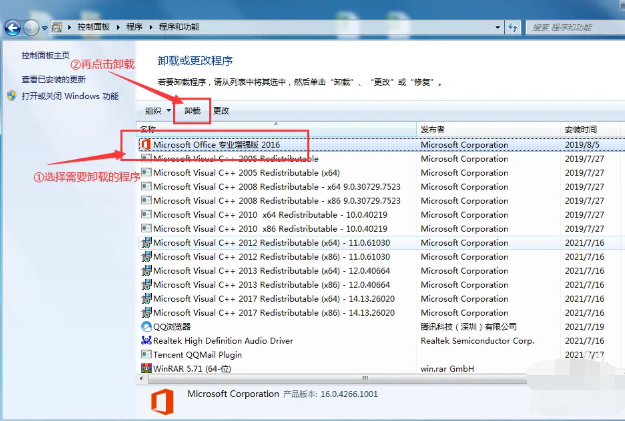Select the Microsoft Office 2016 program icon
Viewport: 625px width, 421px height.
click(146, 145)
